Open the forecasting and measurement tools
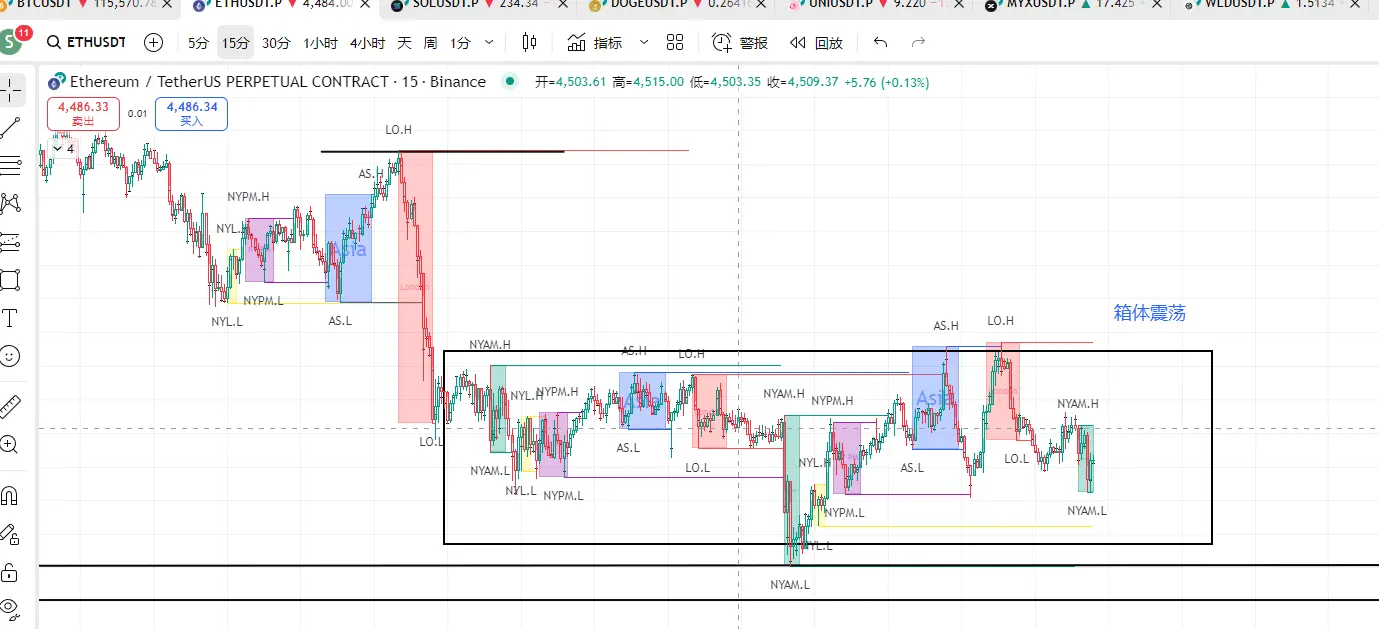Viewport: 1379px width, 629px height. point(11,241)
